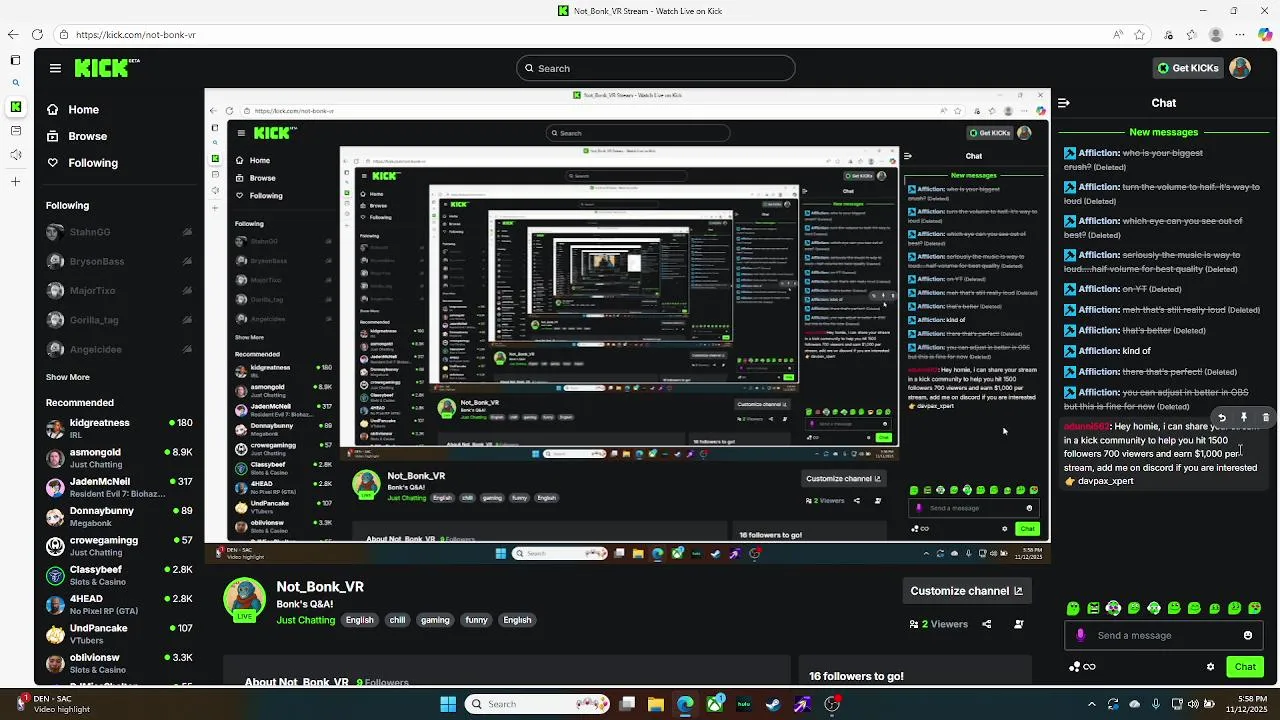This screenshot has height=720, width=1280.
Task: Open Gorilla_tag followed channel
Action: coord(119,320)
